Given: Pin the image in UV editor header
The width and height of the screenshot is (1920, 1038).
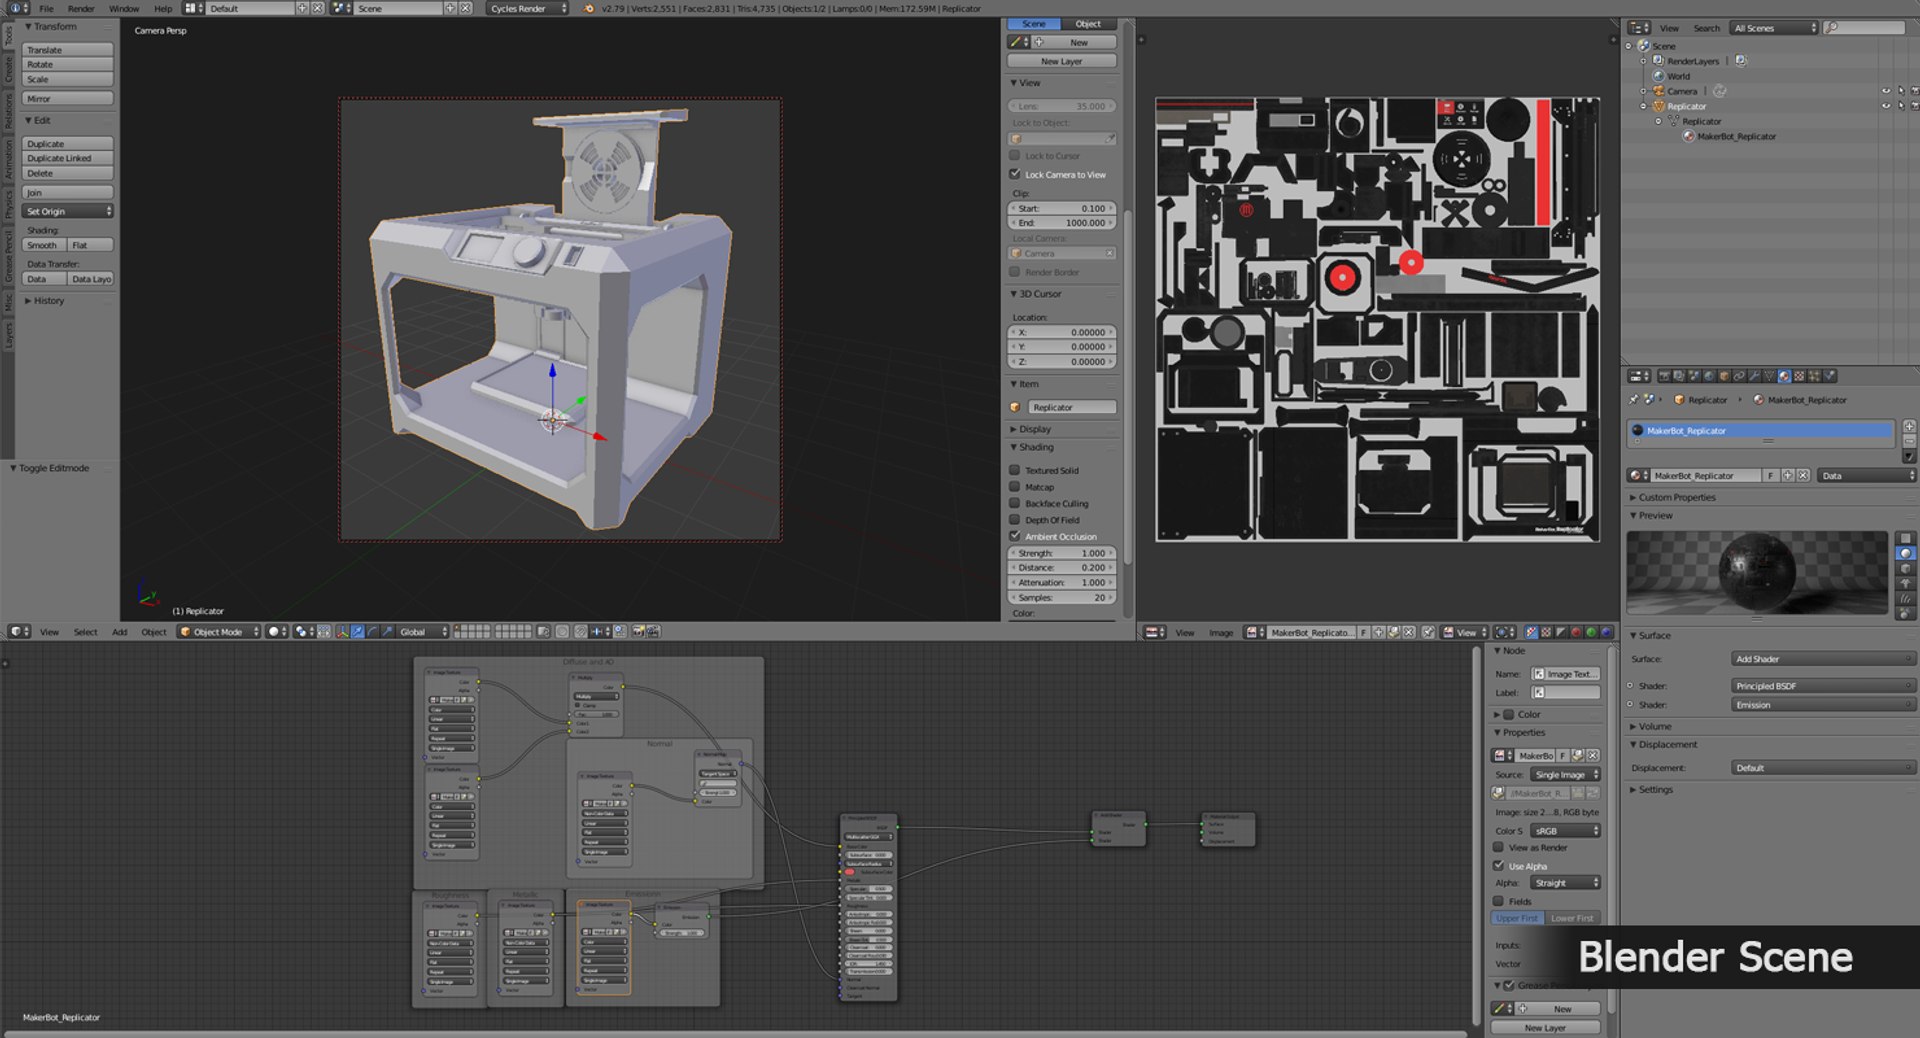Looking at the screenshot, I should 1428,632.
